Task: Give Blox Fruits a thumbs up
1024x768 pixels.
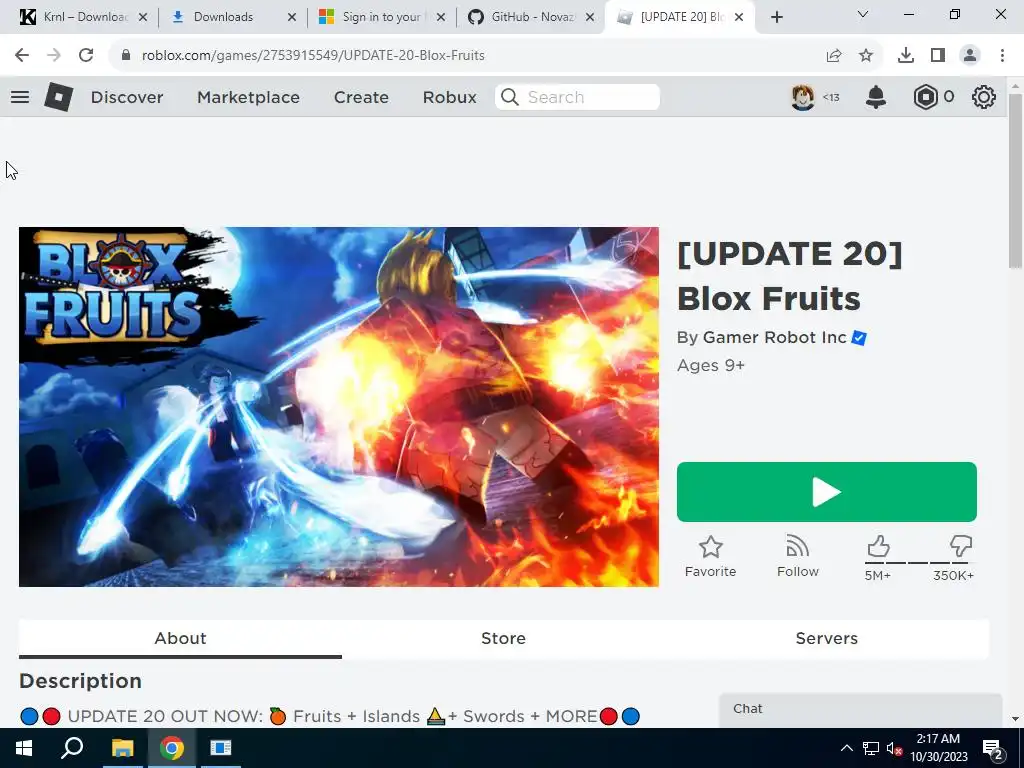Action: [x=878, y=546]
